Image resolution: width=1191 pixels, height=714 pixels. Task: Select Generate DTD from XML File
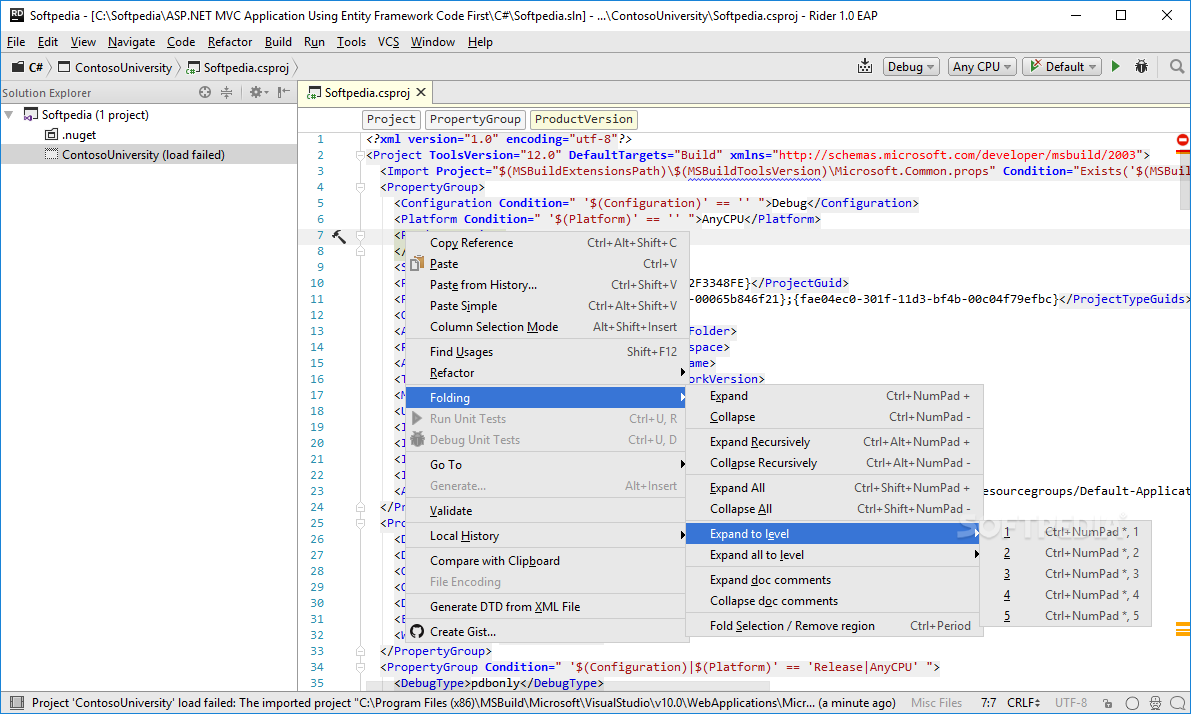coord(504,607)
